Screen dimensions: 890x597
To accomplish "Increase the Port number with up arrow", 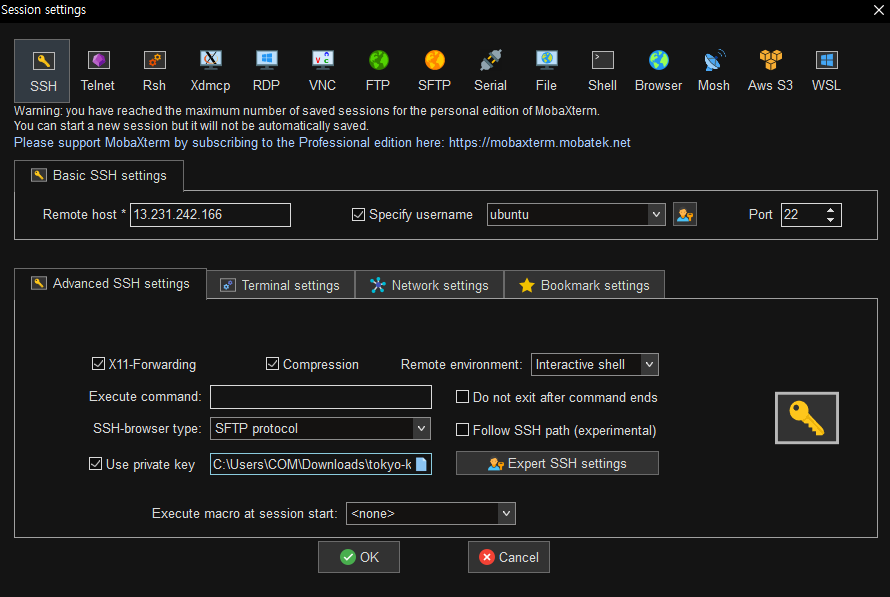I will (x=830, y=210).
